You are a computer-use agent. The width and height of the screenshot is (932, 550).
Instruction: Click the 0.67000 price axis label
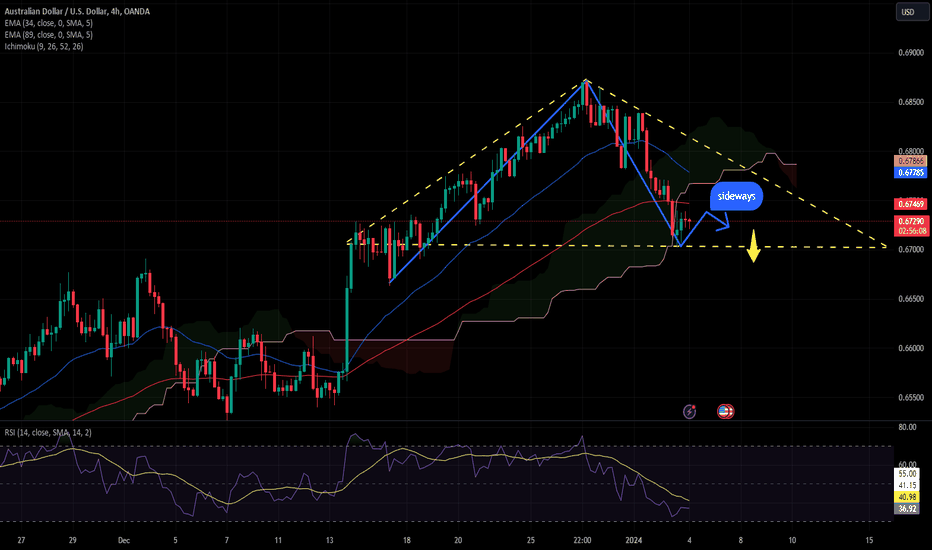pyautogui.click(x=911, y=249)
